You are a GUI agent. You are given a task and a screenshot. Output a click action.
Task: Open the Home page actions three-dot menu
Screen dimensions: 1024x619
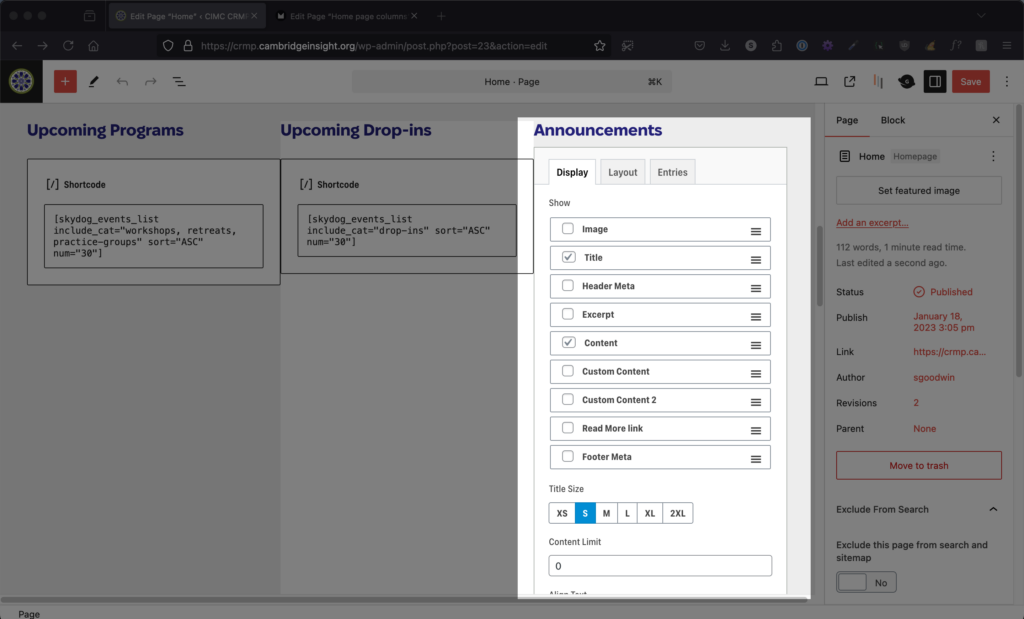coord(993,157)
